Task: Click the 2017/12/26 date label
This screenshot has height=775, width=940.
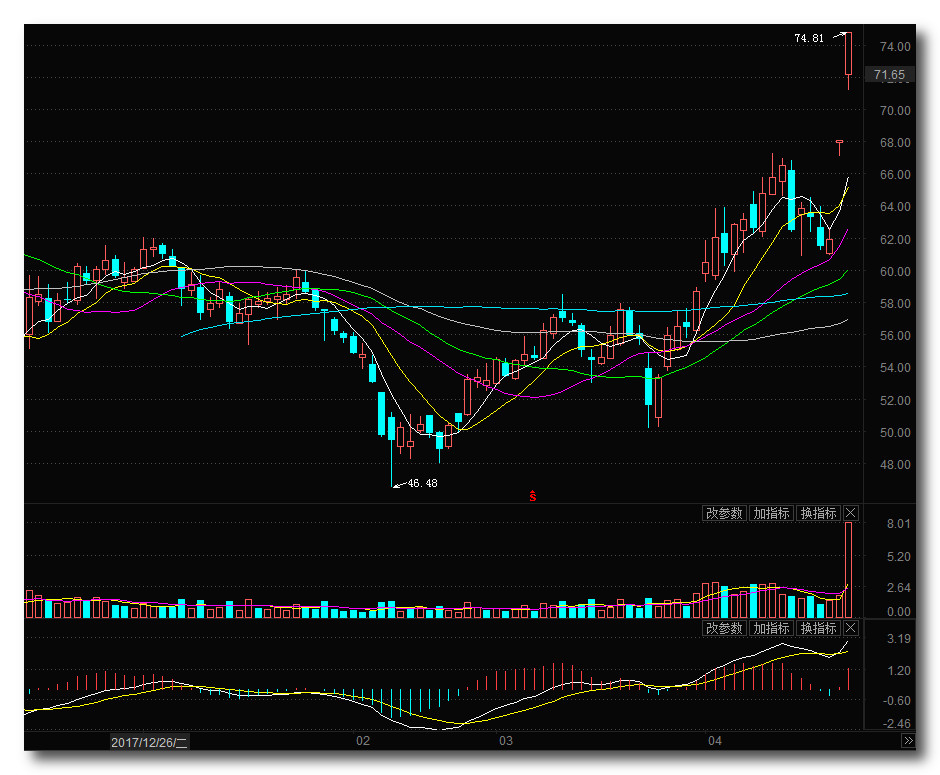Action: click(x=150, y=742)
